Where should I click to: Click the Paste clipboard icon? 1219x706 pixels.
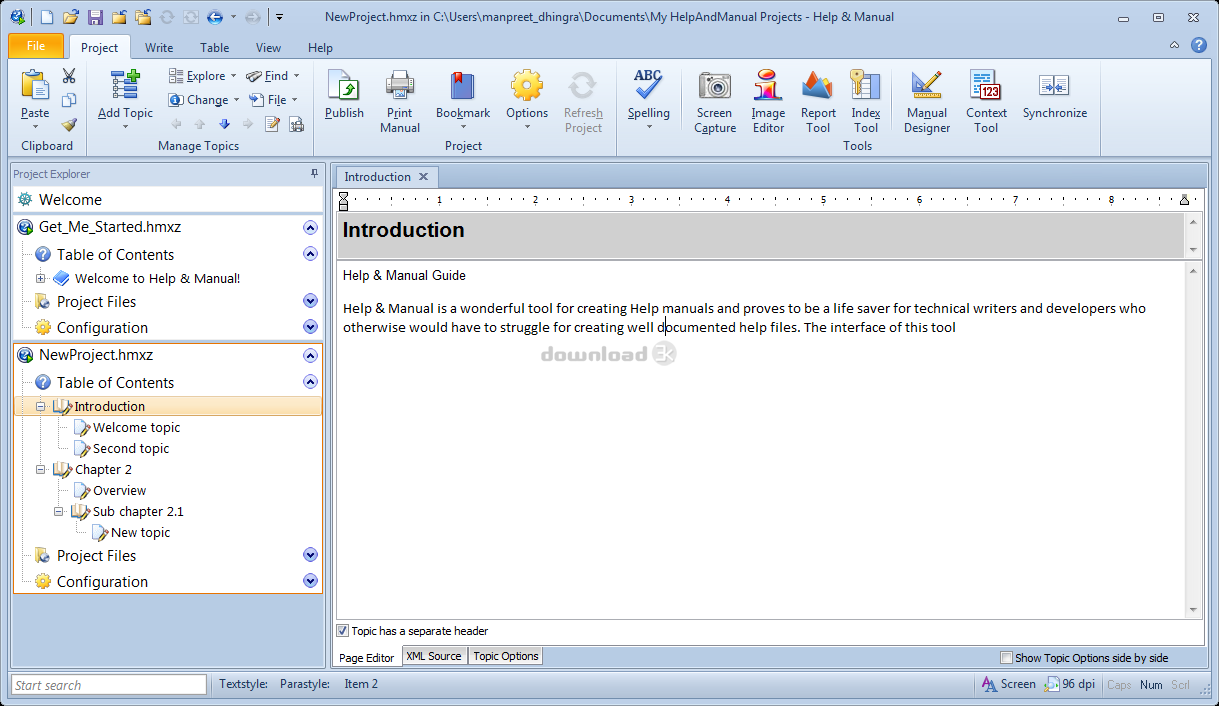pos(35,85)
